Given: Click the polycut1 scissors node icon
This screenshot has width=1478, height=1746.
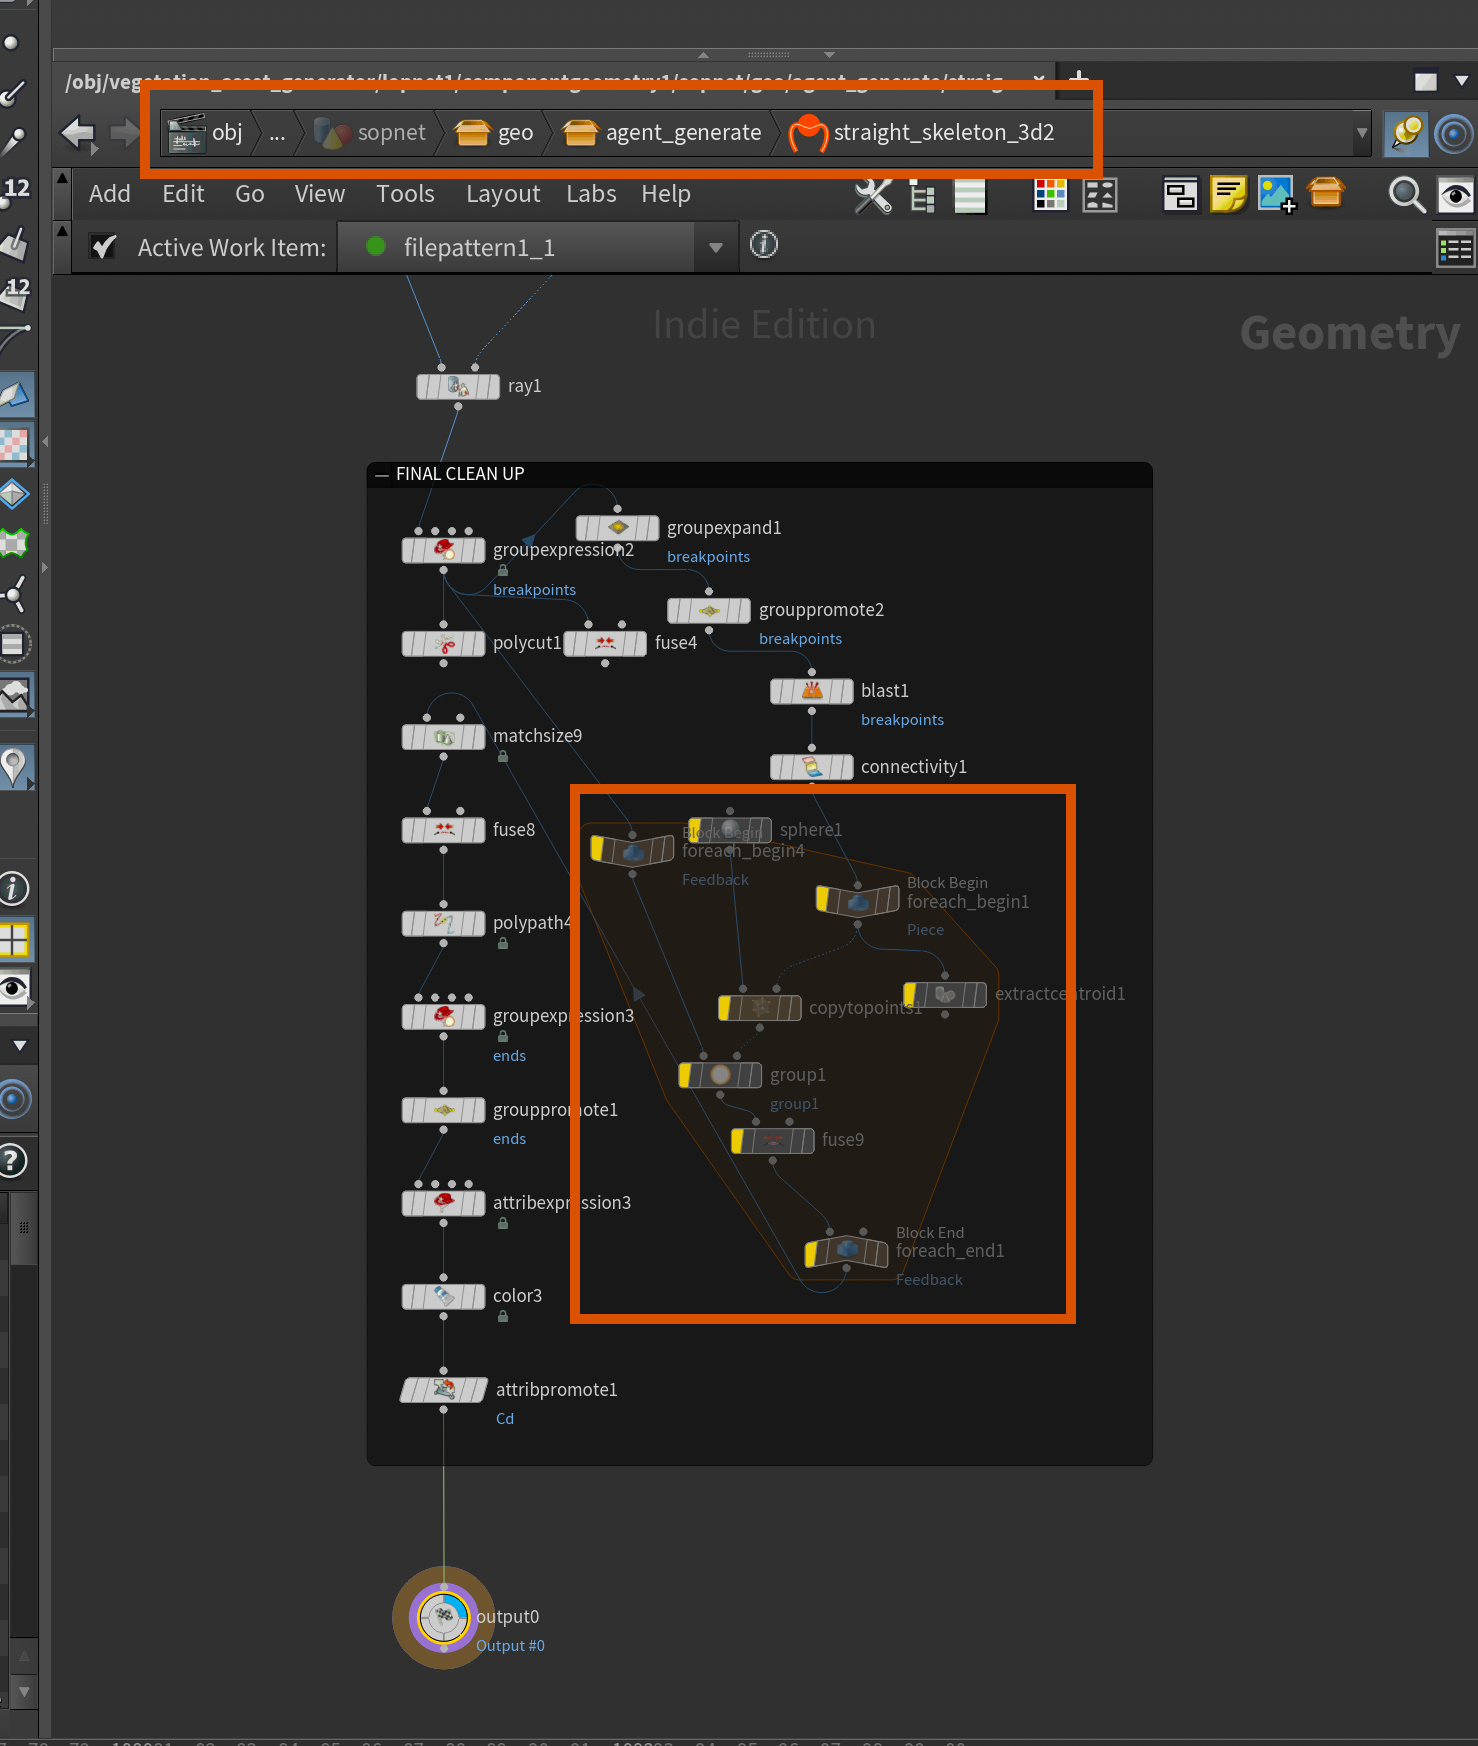Looking at the screenshot, I should [x=444, y=644].
